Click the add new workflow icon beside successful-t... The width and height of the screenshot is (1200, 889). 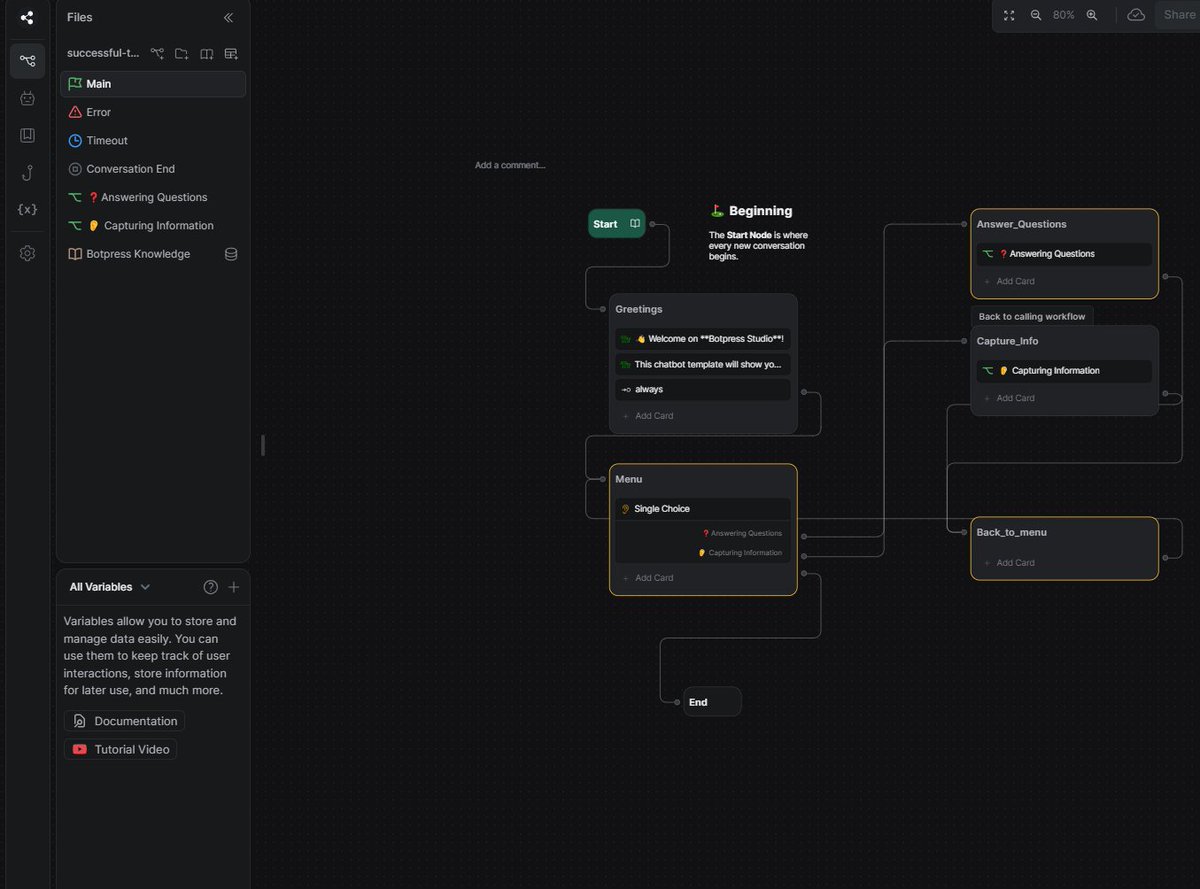point(157,54)
